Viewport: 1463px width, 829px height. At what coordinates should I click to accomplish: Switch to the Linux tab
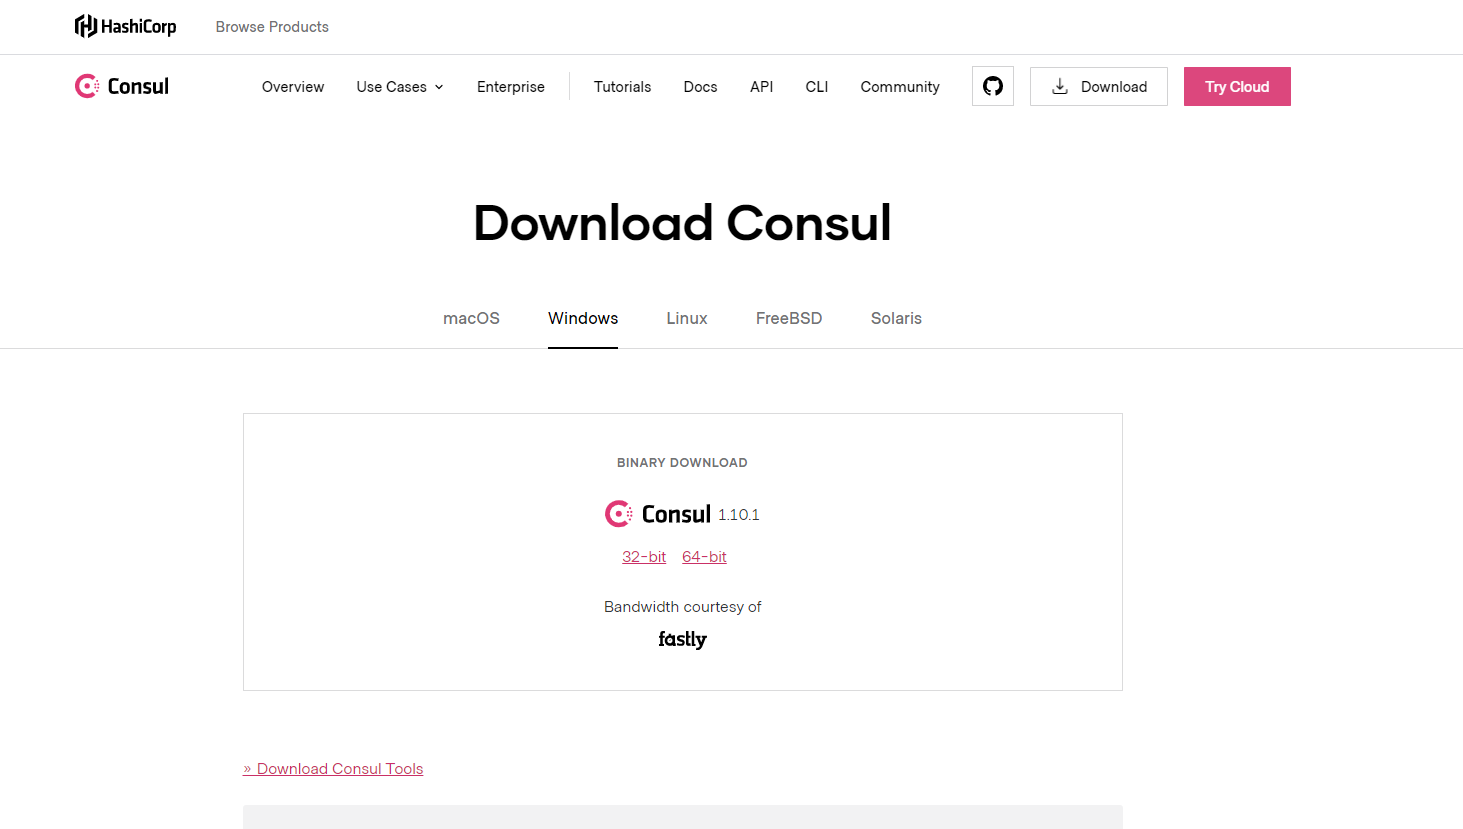[687, 318]
